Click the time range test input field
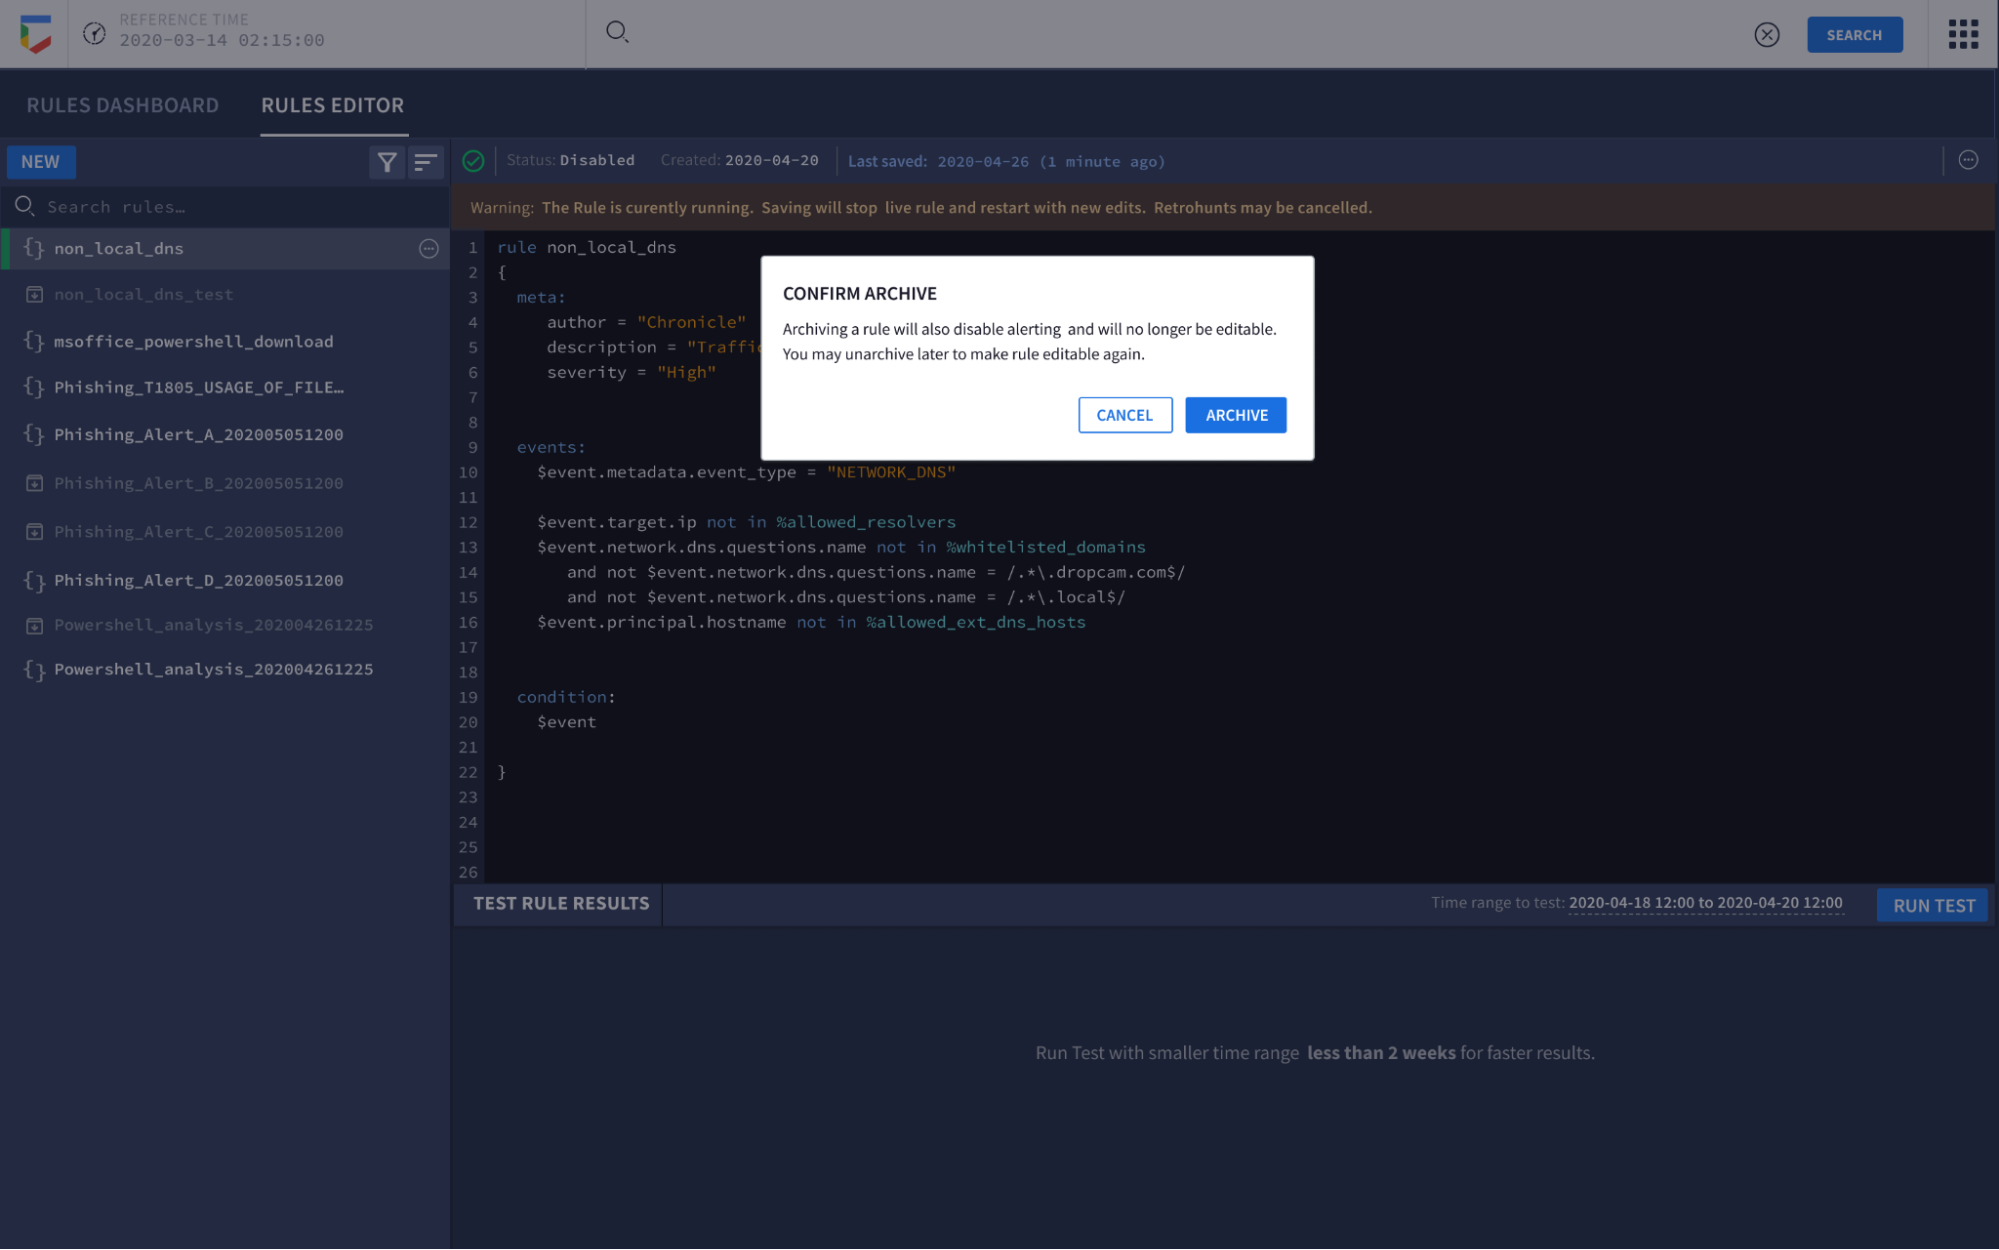The height and width of the screenshot is (1250, 1999). tap(1704, 901)
